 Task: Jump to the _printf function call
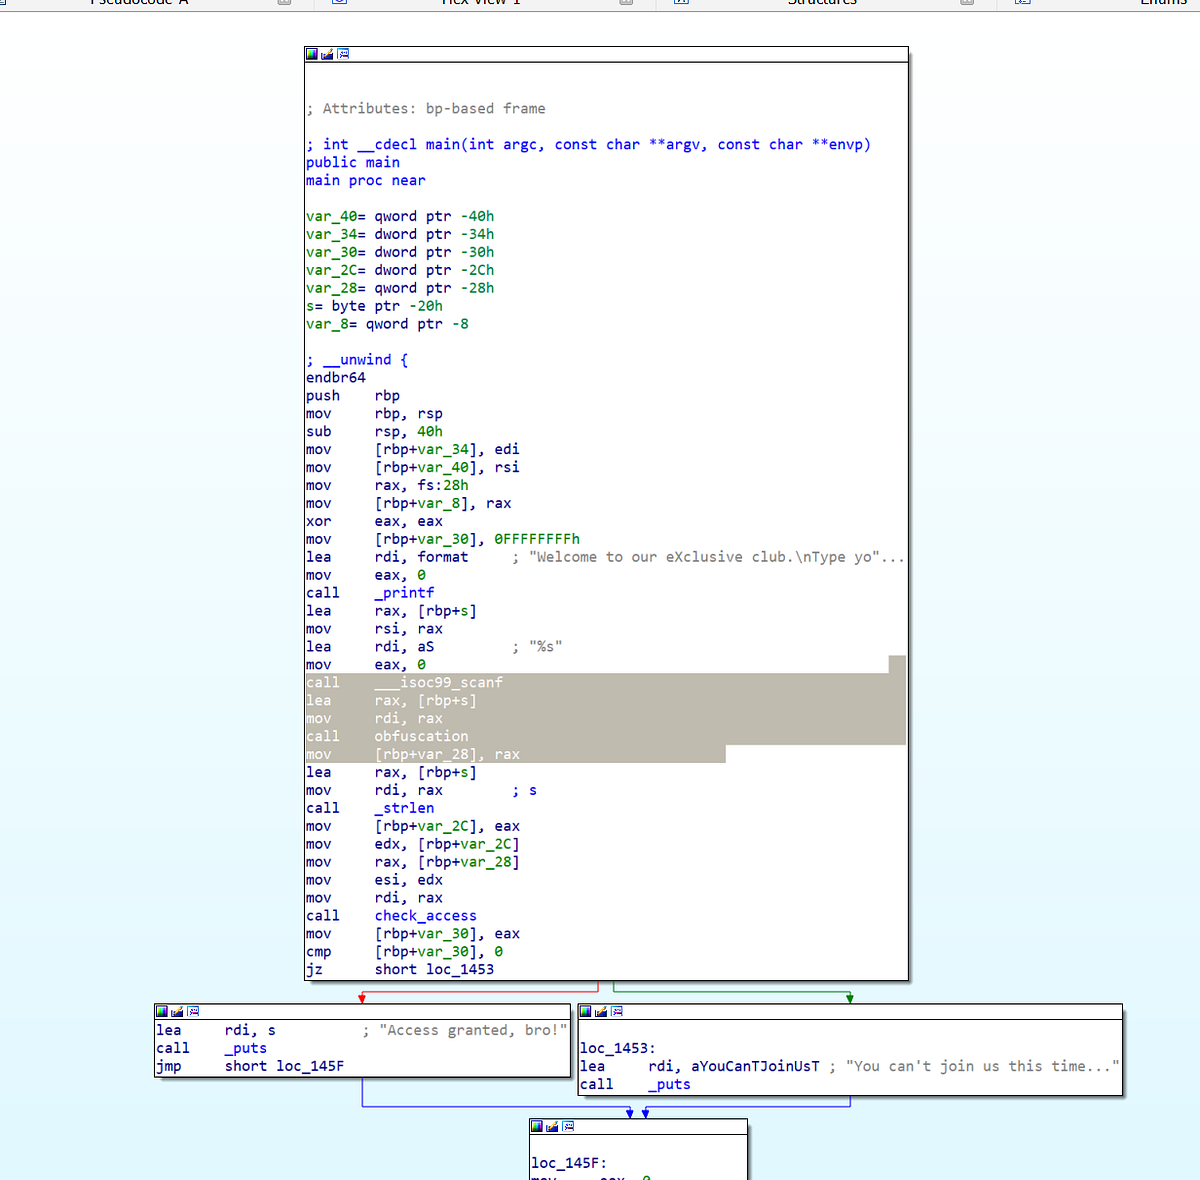pos(404,592)
